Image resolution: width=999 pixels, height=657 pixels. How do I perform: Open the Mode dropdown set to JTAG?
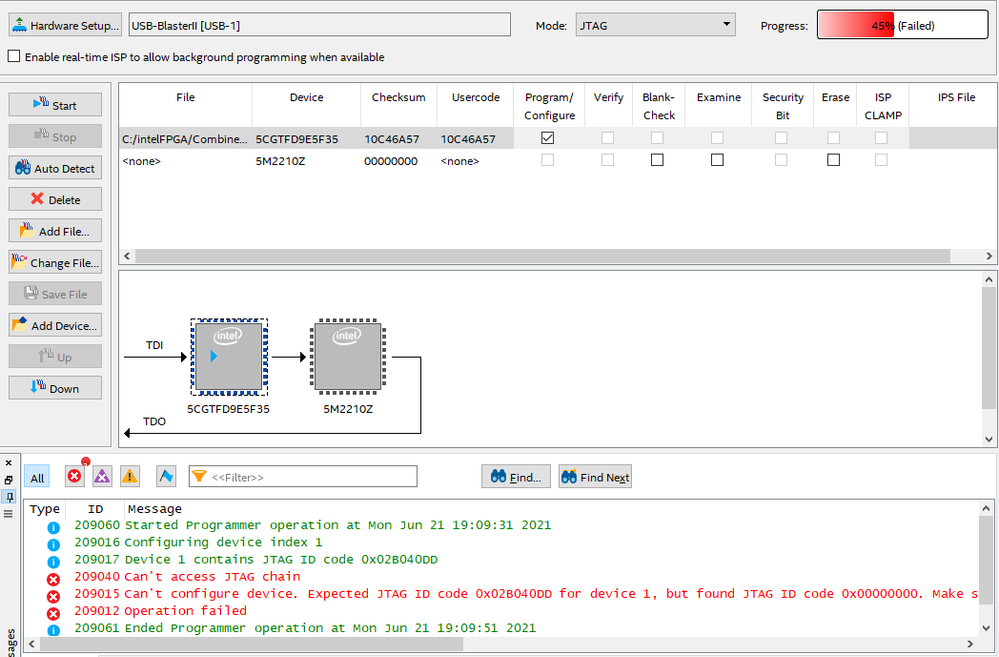pyautogui.click(x=655, y=25)
